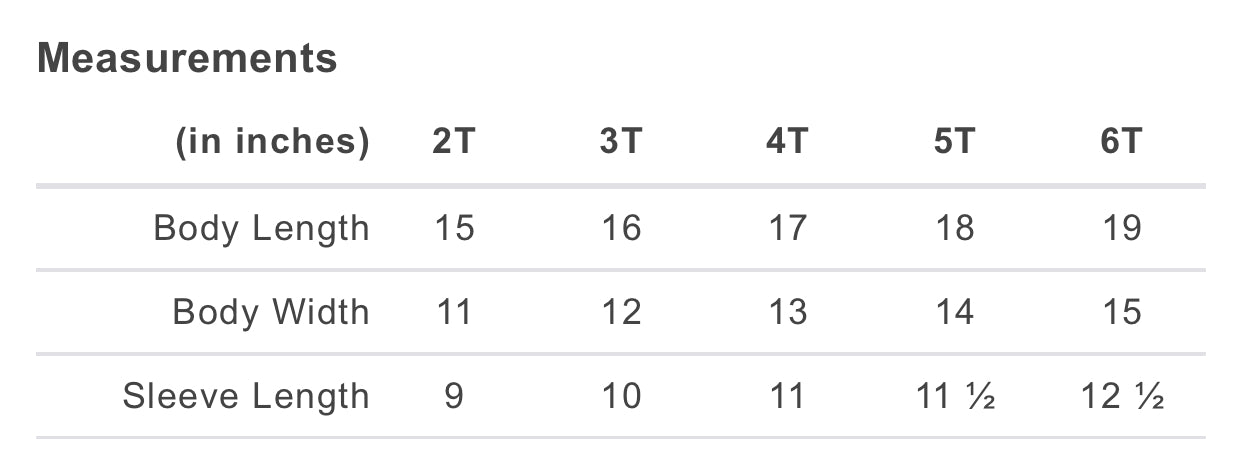Select Body Length value 17 for 4T
Viewport: 1242px width, 461px height.
[788, 228]
